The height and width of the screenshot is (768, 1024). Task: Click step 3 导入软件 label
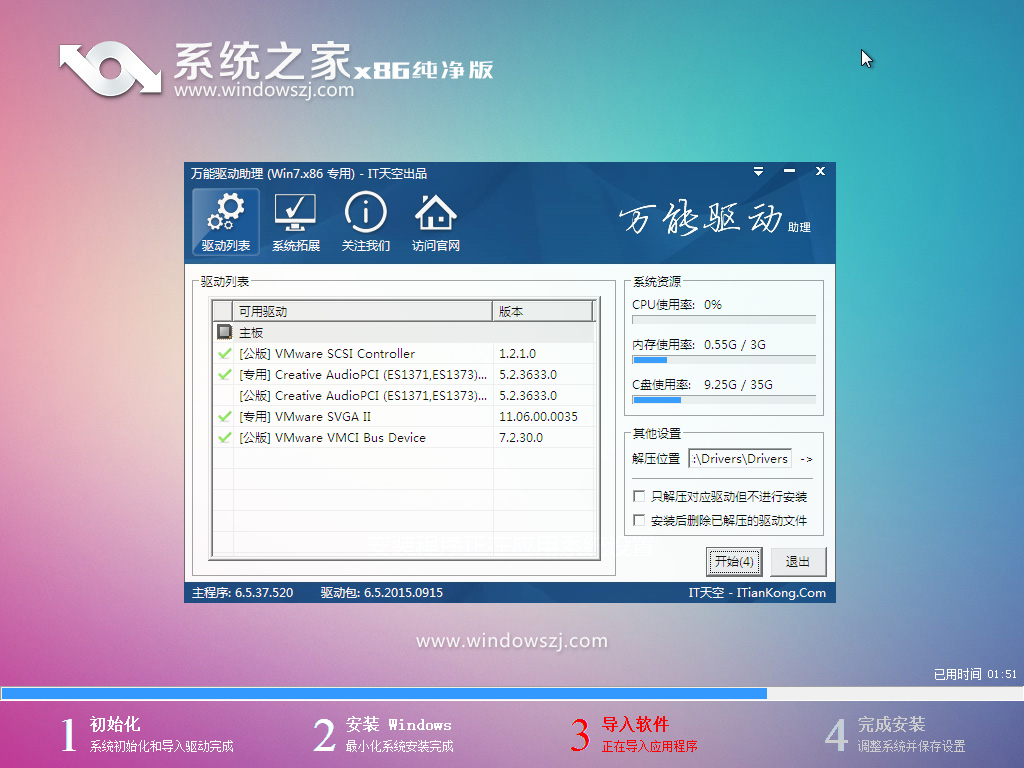tap(635, 724)
